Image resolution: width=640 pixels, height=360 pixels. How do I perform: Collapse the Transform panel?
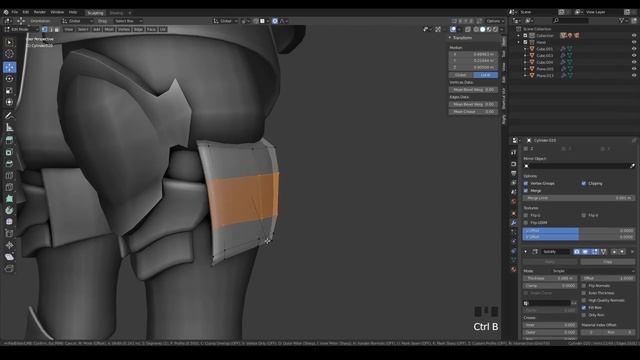click(450, 38)
